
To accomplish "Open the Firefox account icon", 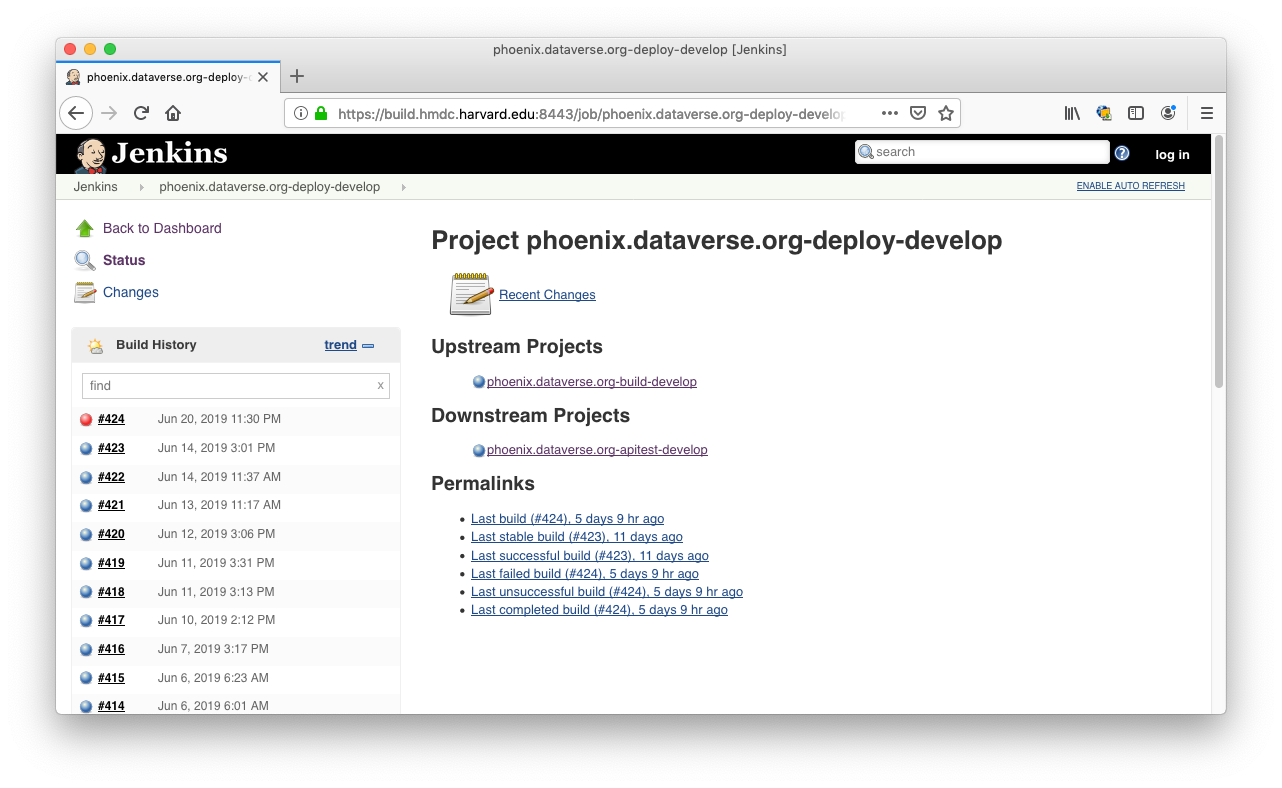I will point(1168,113).
